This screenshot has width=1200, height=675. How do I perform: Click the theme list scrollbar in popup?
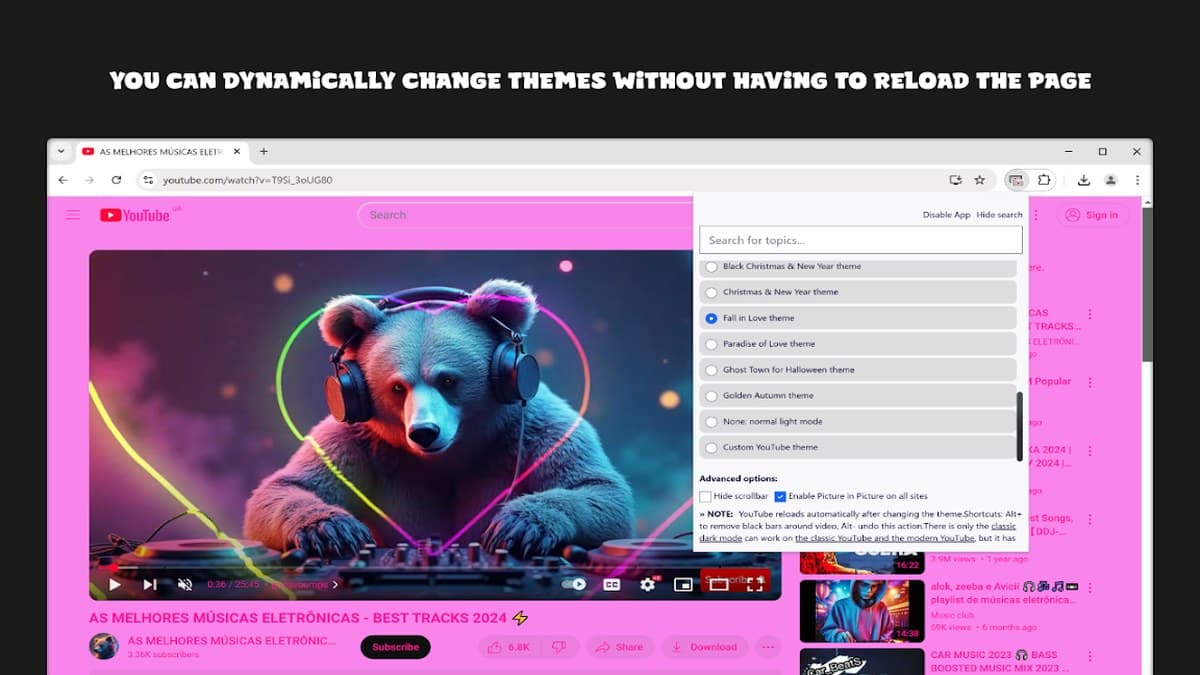pyautogui.click(x=1019, y=427)
